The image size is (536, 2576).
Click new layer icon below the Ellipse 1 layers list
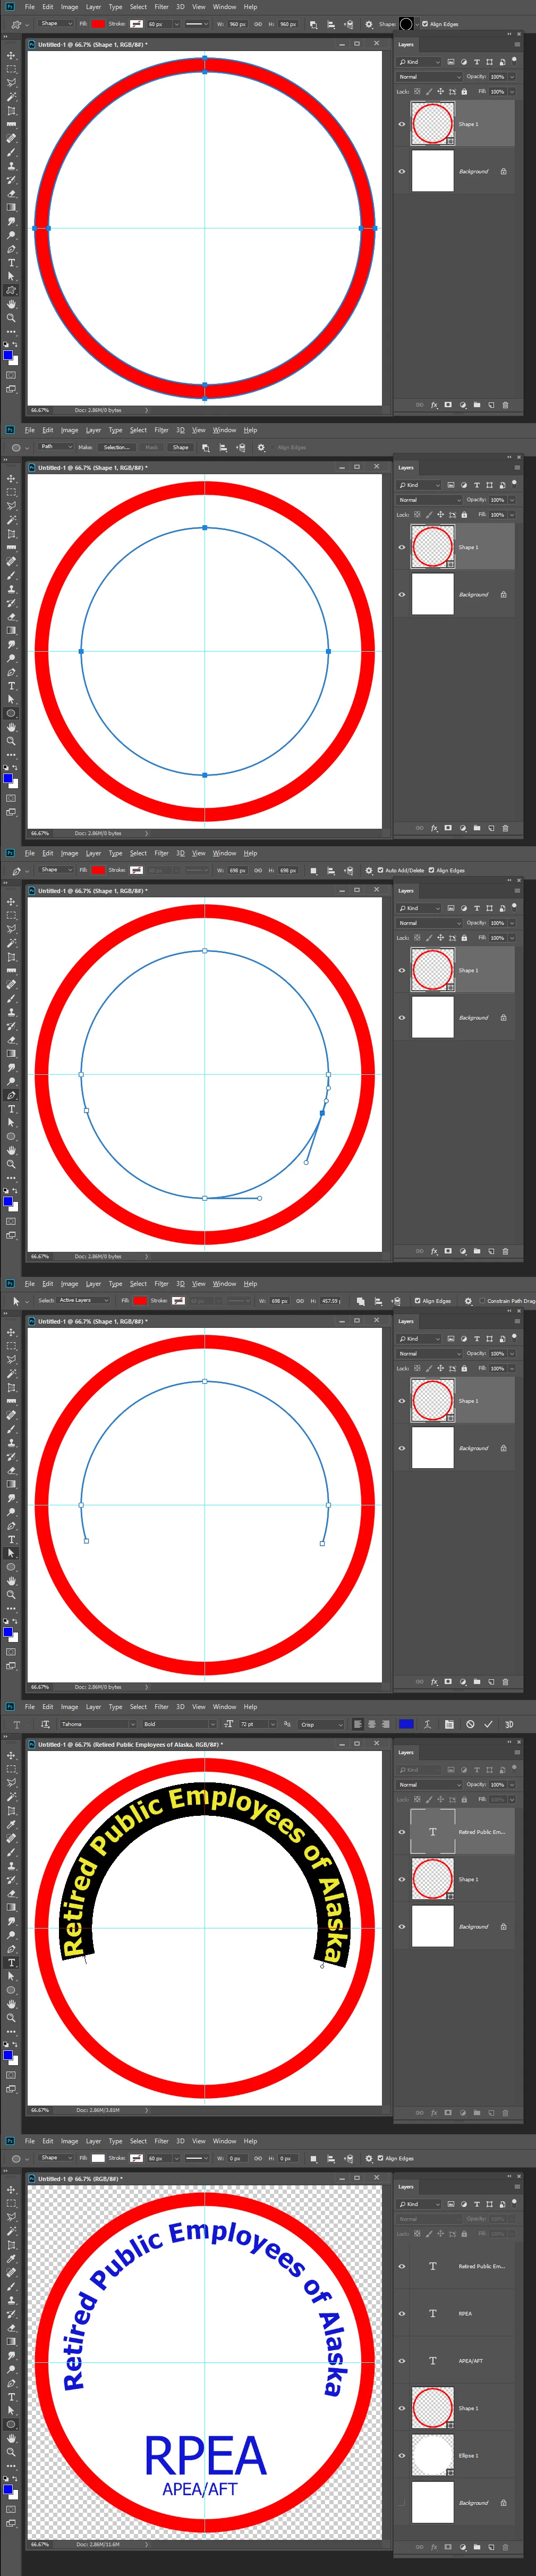[491, 2547]
